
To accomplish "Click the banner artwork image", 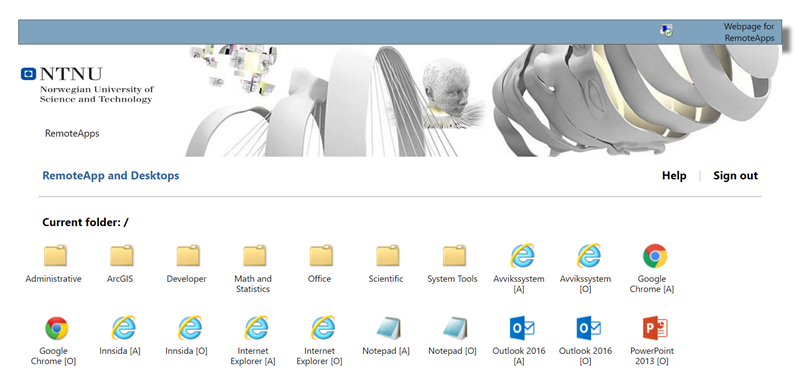I will 482,100.
